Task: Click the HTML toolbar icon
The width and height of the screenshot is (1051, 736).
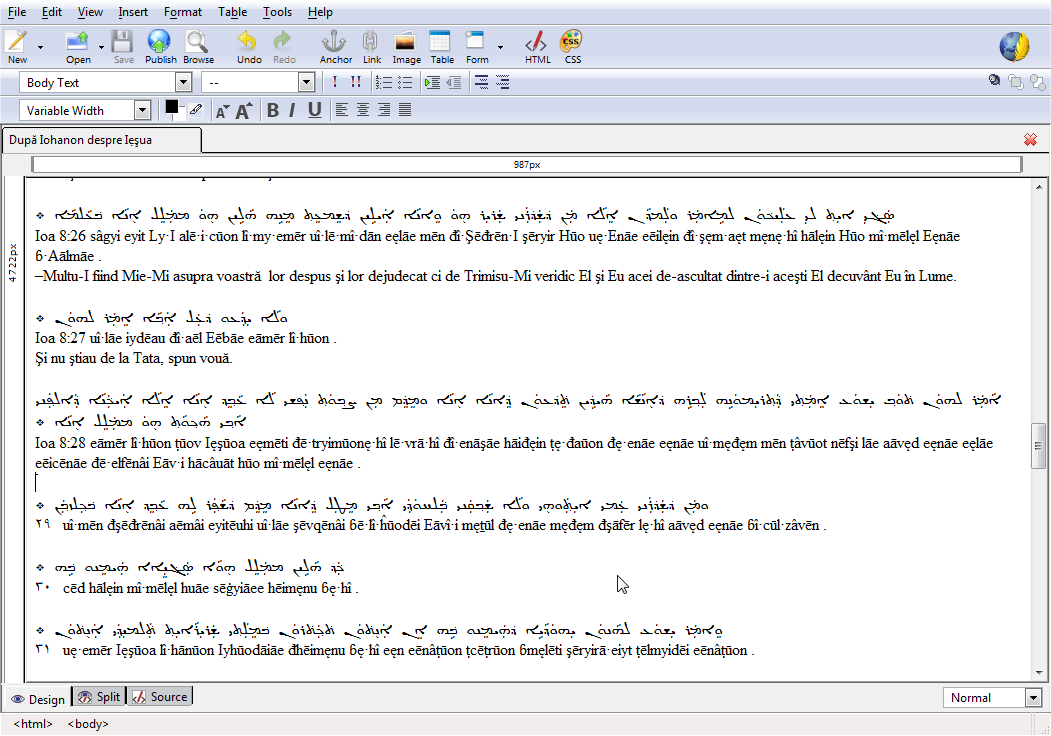Action: click(538, 46)
